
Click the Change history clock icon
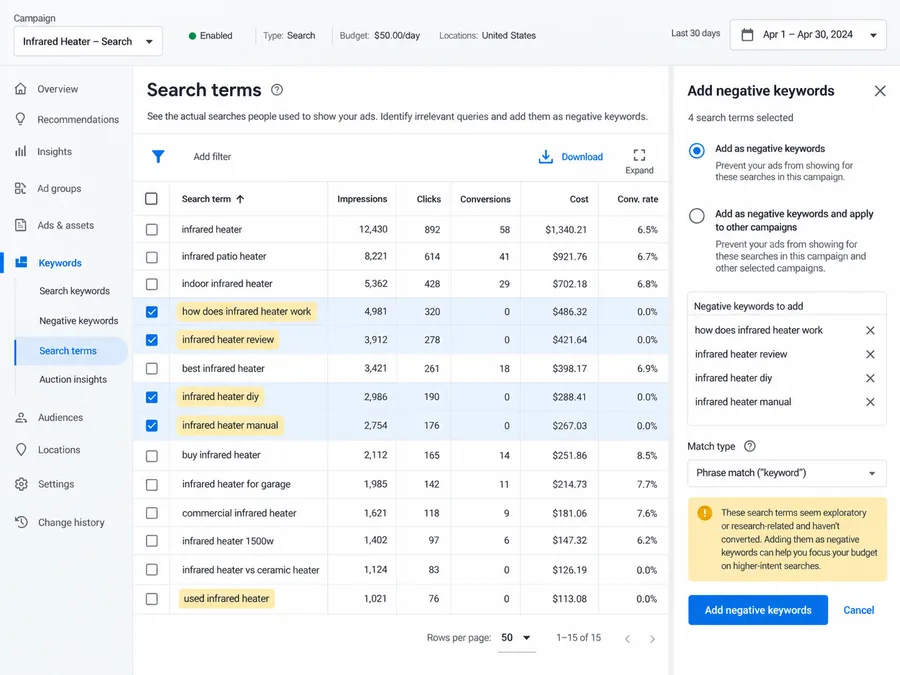click(21, 522)
